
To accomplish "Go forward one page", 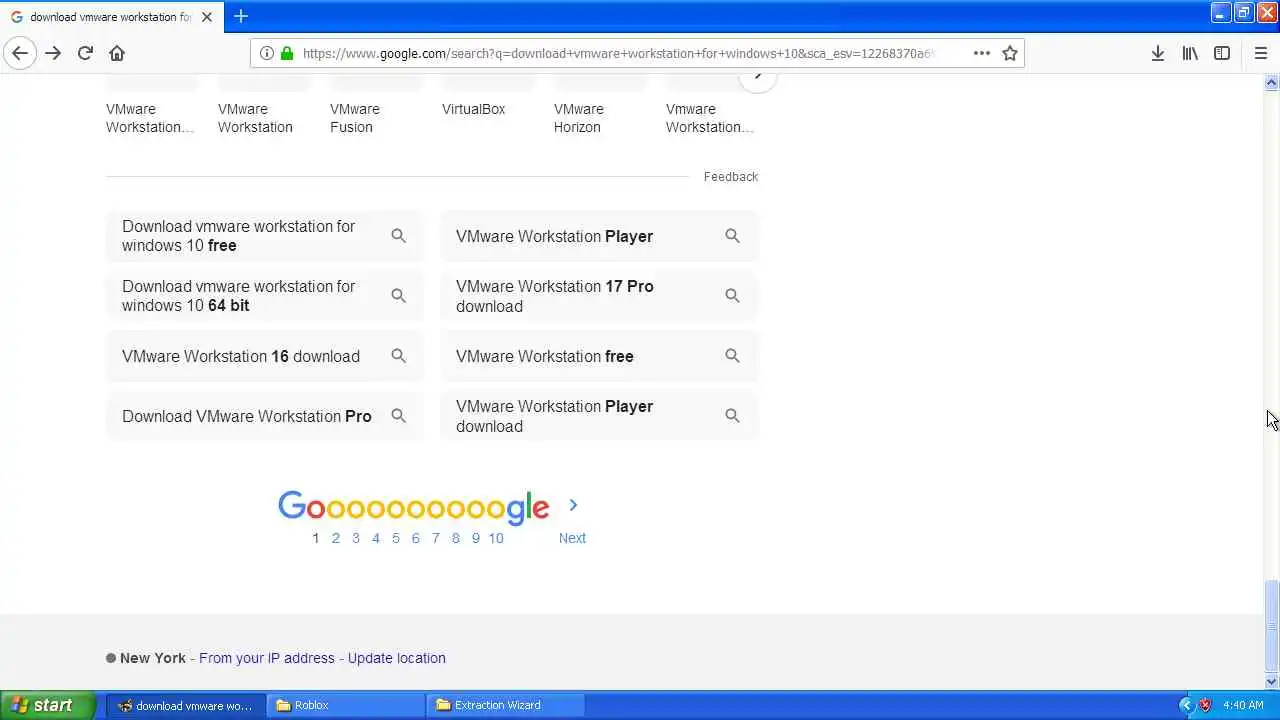I will pos(53,53).
